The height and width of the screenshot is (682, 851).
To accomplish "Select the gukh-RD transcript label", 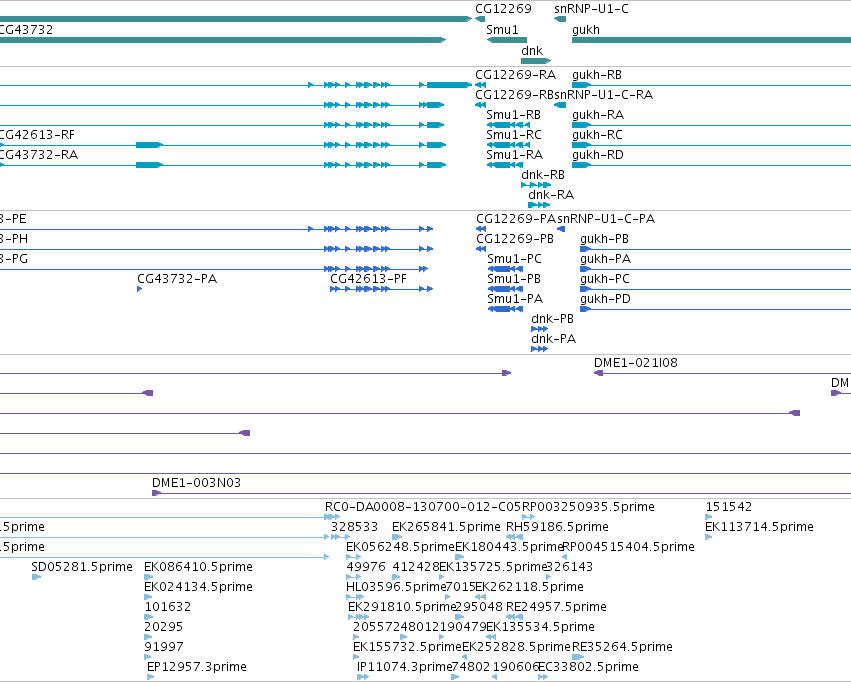I will pos(598,155).
